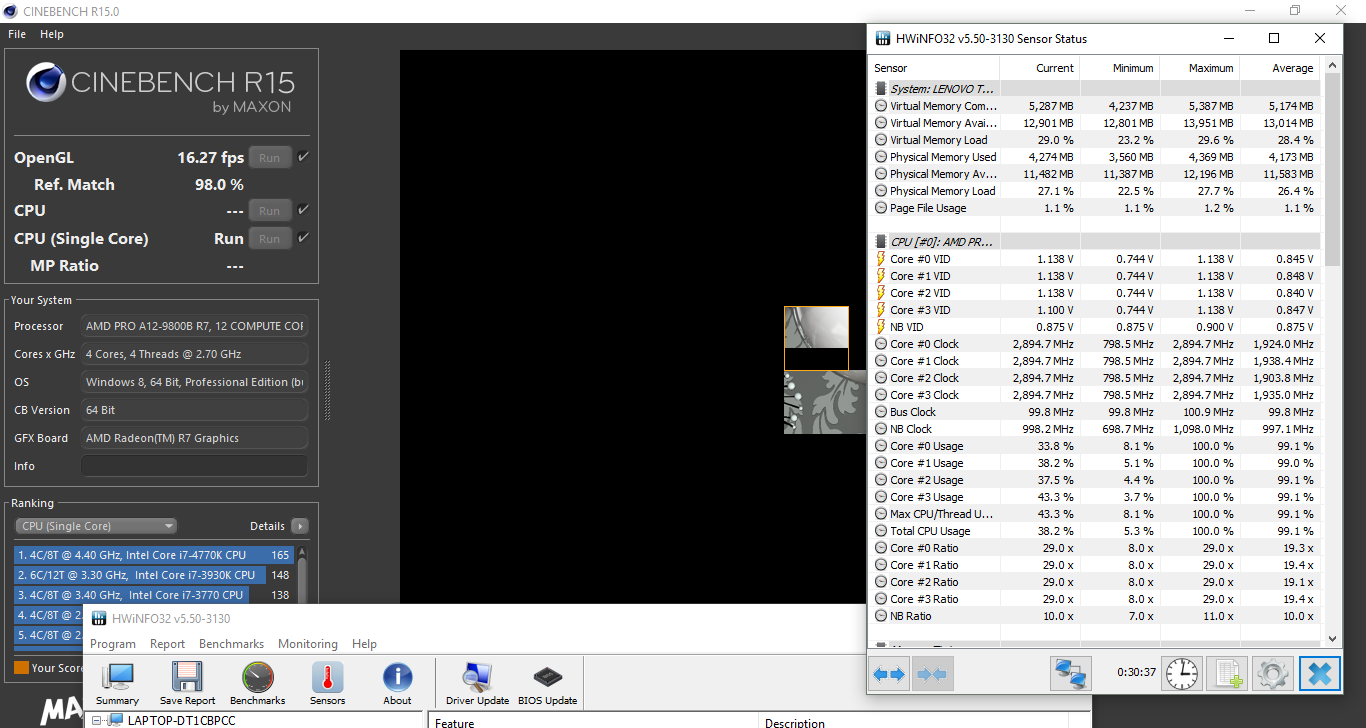Click the Page File Usage row icon
Image resolution: width=1366 pixels, height=728 pixels.
coord(881,208)
